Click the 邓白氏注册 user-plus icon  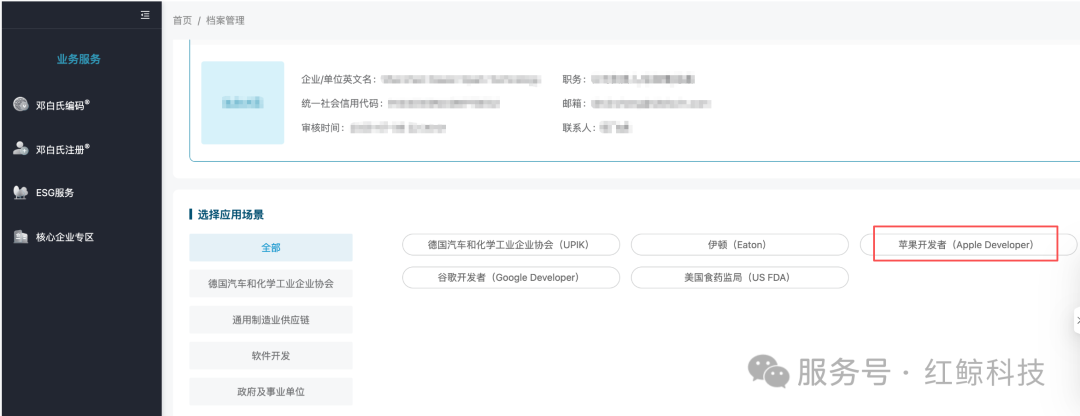(20, 148)
